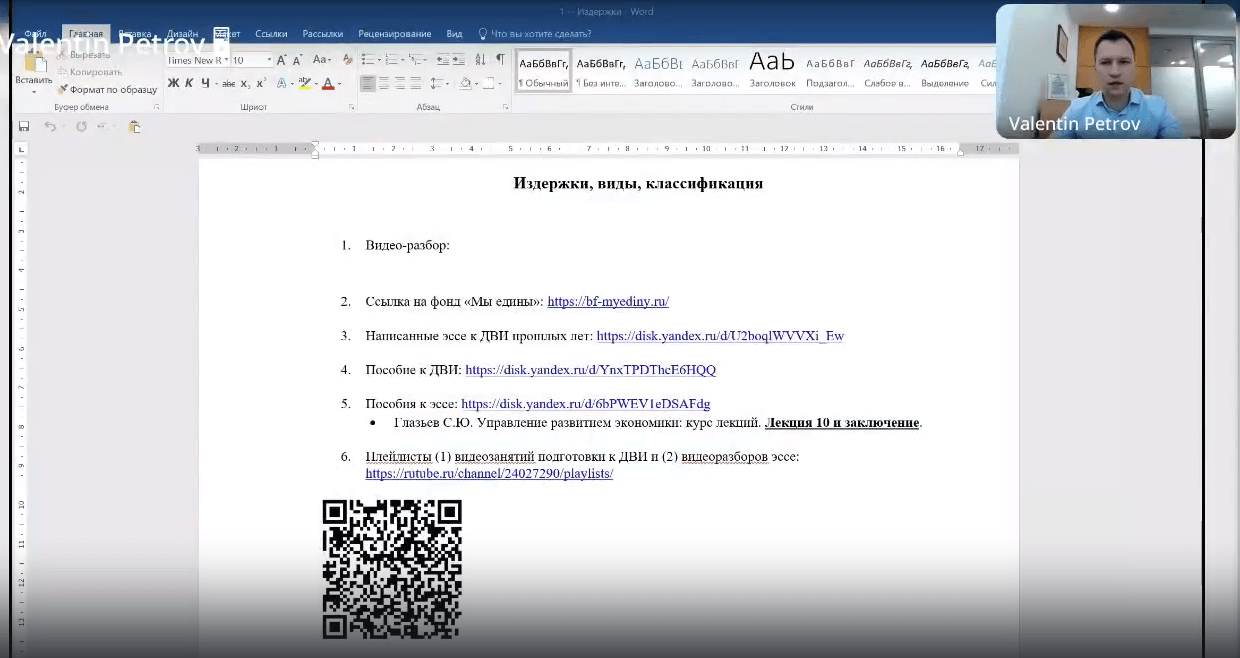Image resolution: width=1240 pixels, height=658 pixels.
Task: Clear all formatting from selection
Action: (347, 60)
